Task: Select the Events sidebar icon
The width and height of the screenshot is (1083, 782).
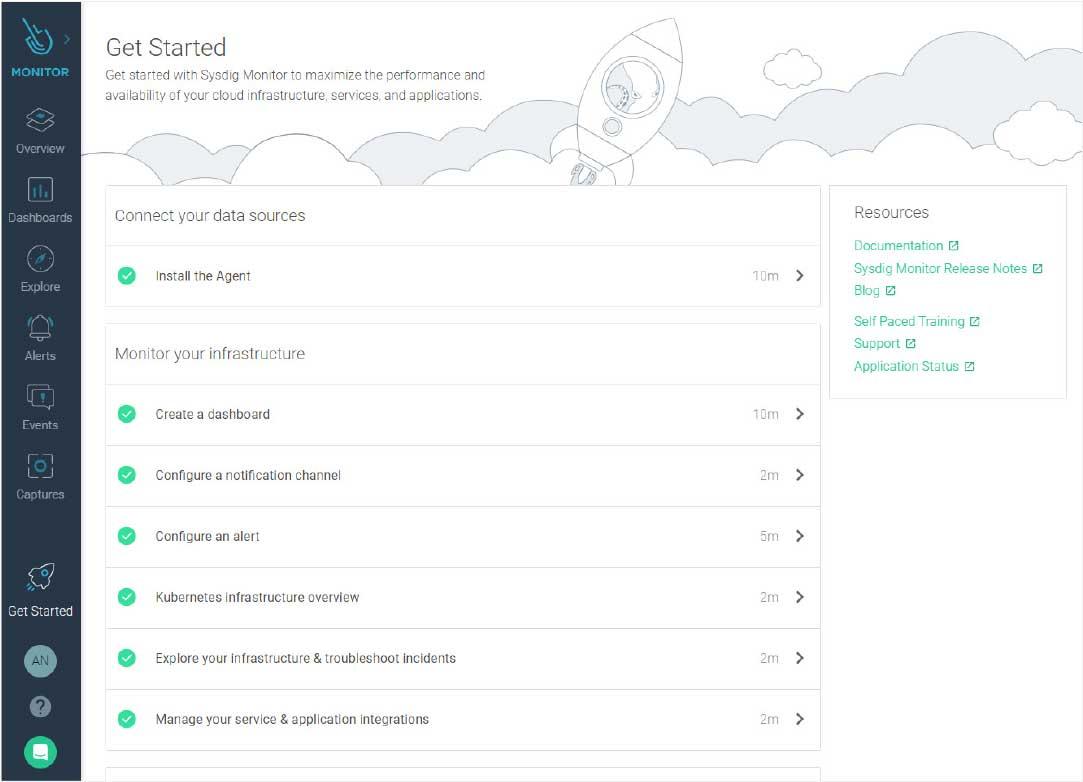Action: point(40,397)
